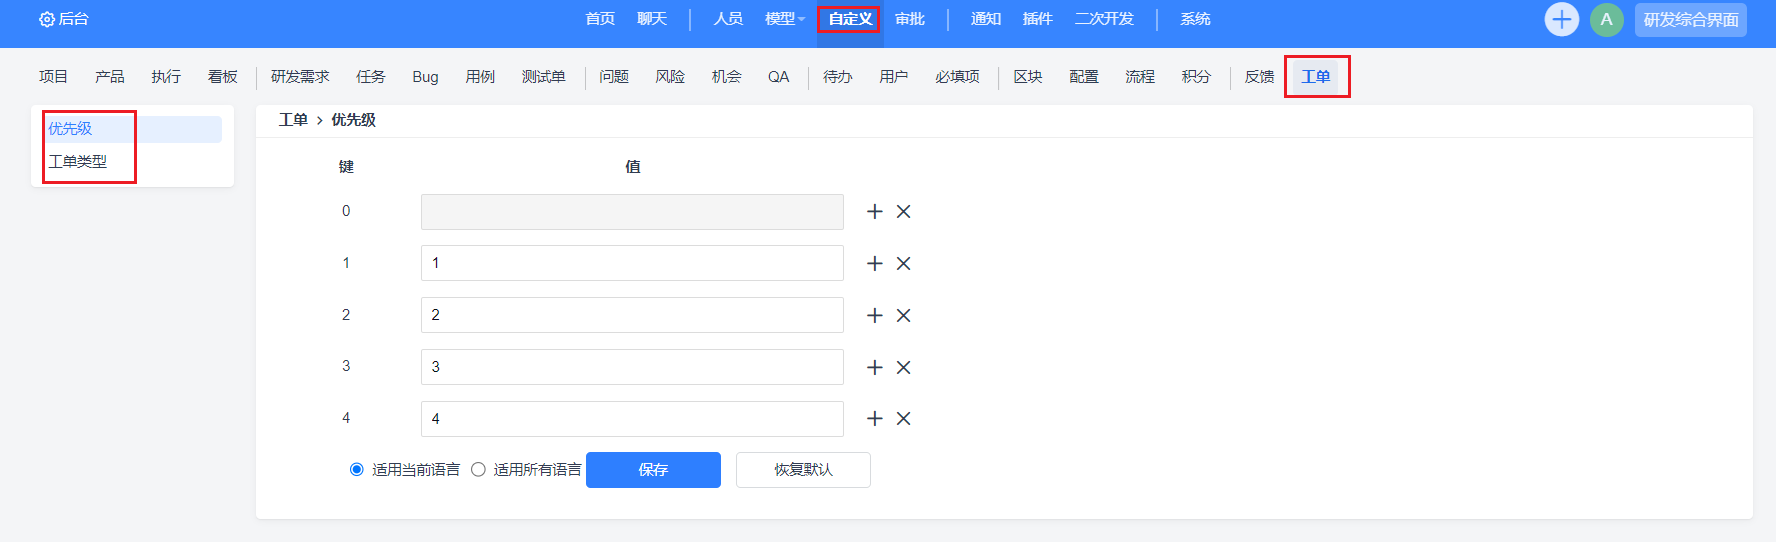Open the user avatar A menu
Image resolution: width=1776 pixels, height=542 pixels.
click(1606, 19)
